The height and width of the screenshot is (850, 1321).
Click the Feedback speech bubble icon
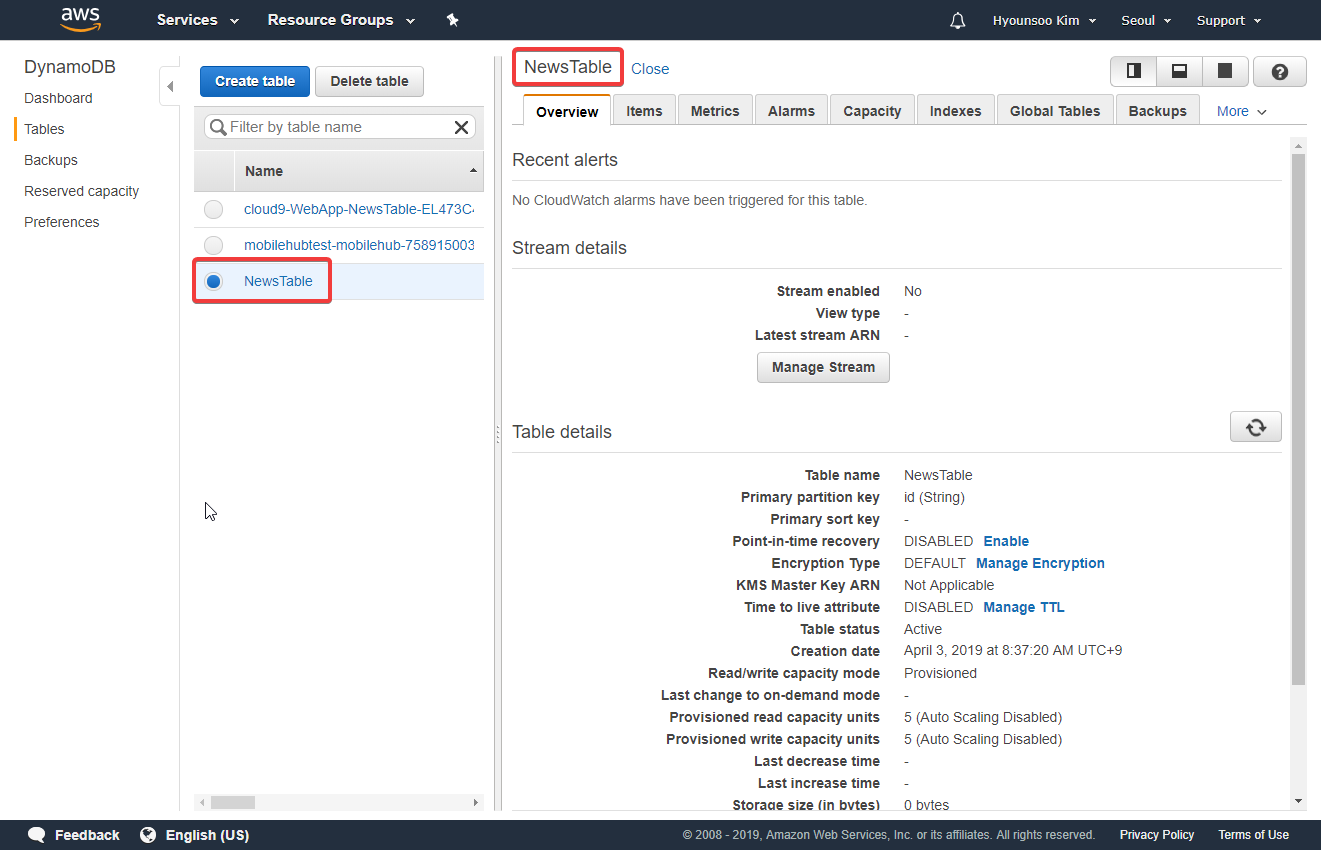click(37, 835)
